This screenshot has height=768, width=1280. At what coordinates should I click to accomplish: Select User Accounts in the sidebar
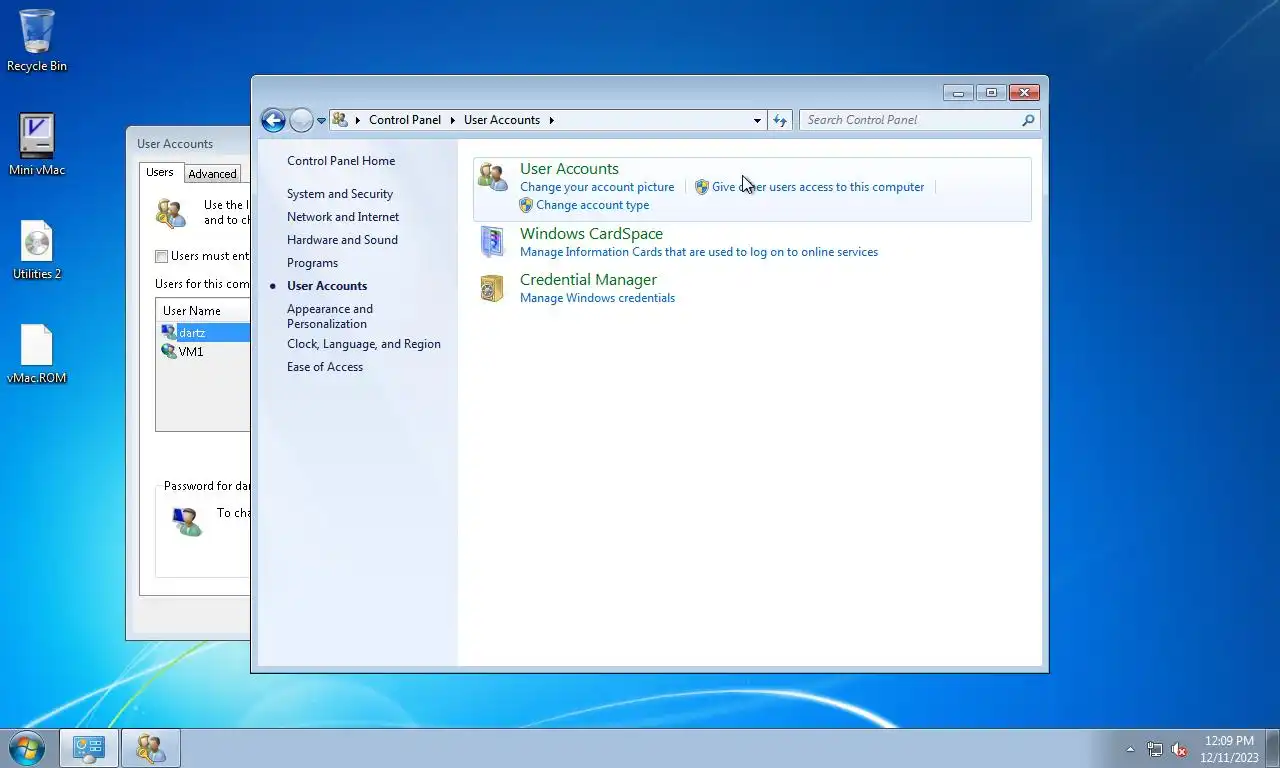point(327,286)
